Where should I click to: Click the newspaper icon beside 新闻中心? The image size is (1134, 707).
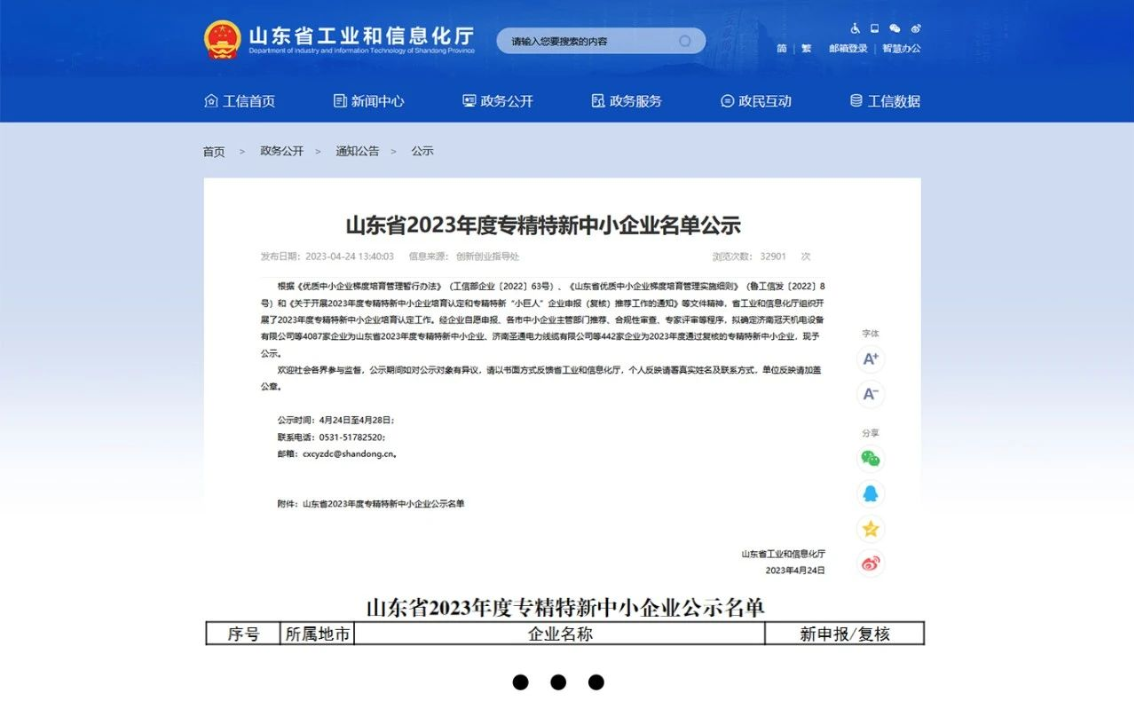(x=340, y=100)
